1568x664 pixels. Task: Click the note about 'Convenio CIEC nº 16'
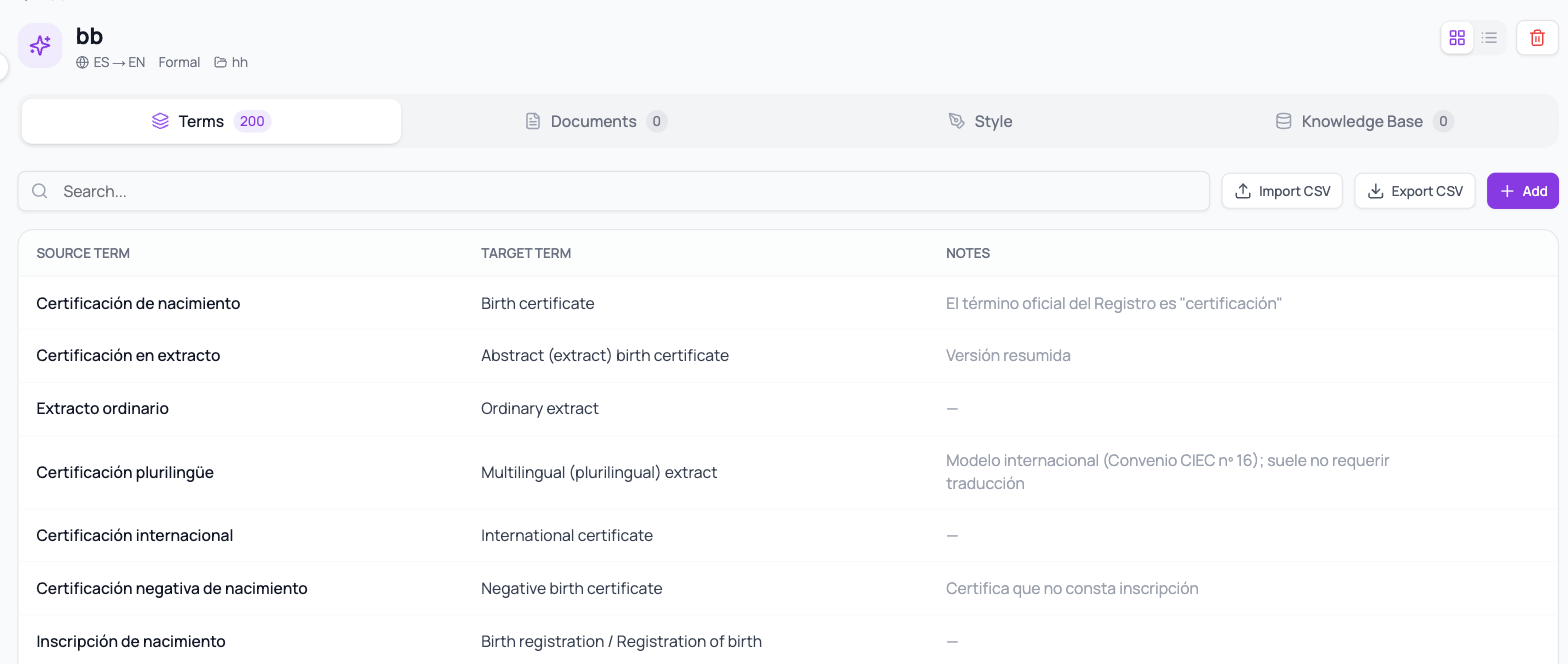[1168, 472]
